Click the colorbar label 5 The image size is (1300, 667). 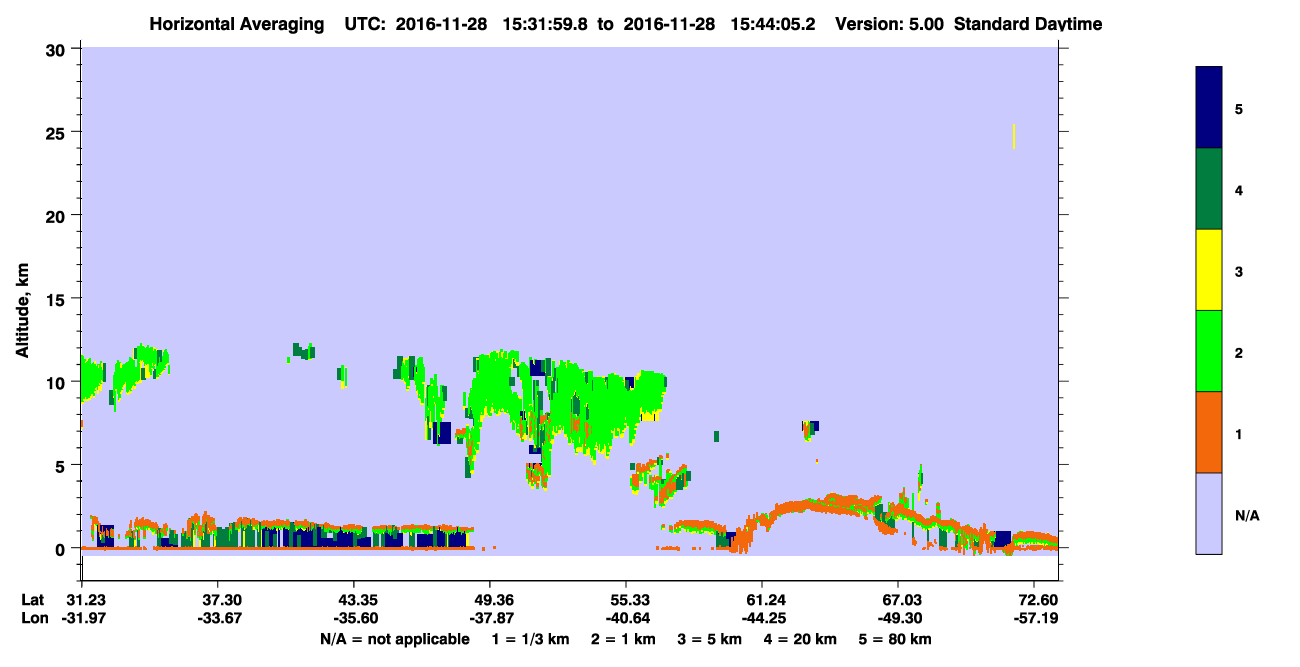click(x=1239, y=108)
